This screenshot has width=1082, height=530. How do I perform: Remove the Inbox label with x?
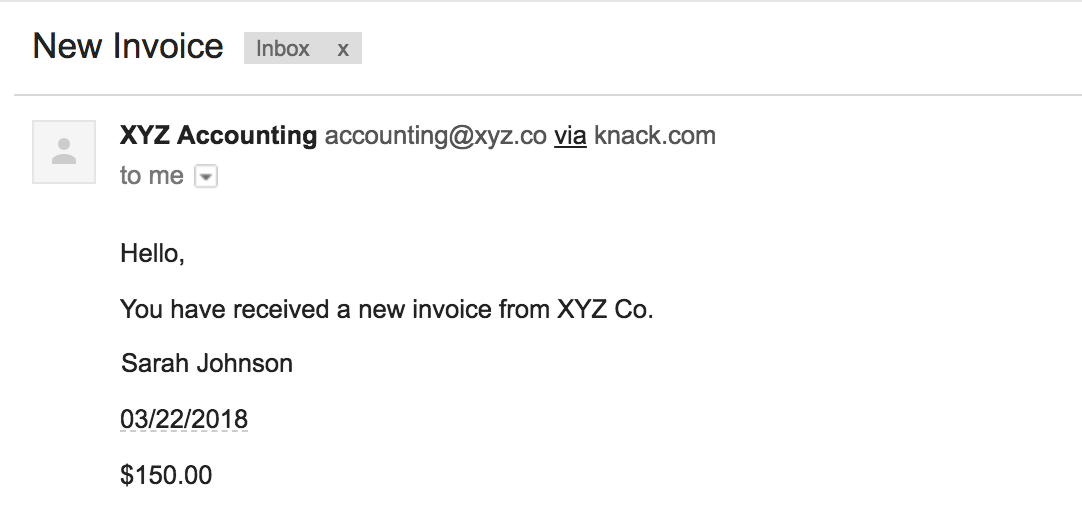pos(343,49)
